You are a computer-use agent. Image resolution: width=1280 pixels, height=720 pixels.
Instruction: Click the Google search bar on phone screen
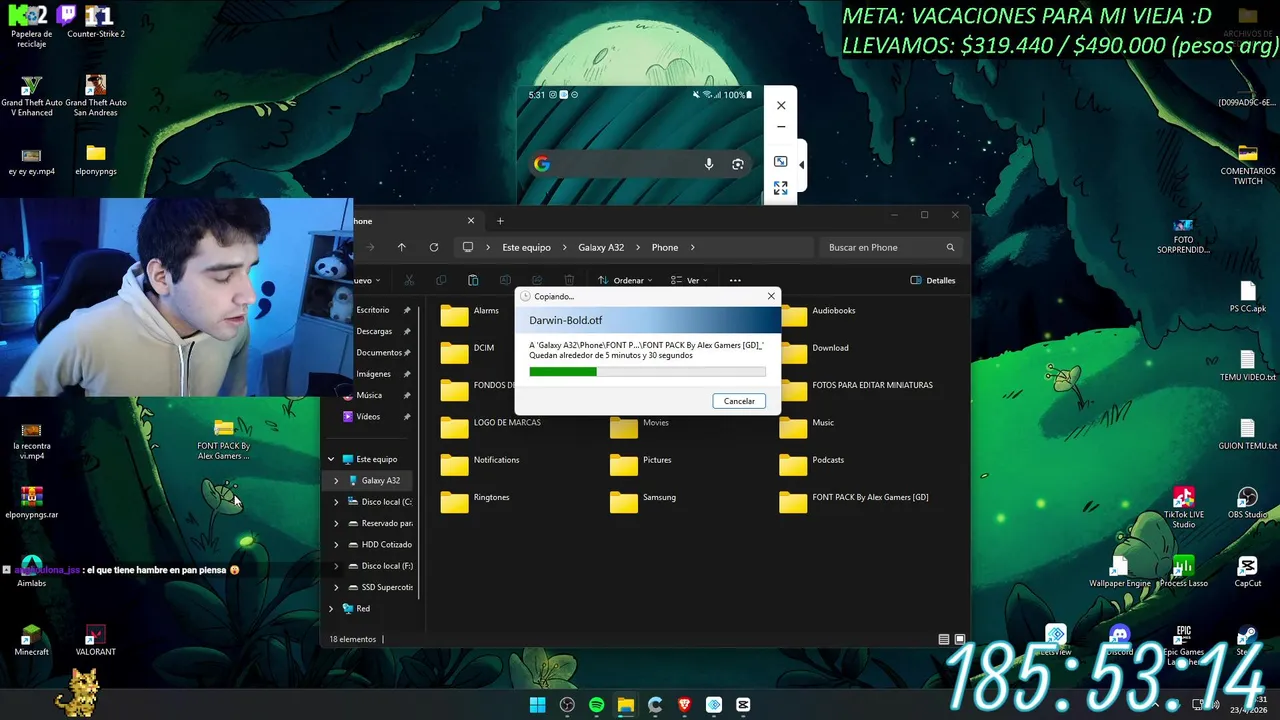pos(640,164)
